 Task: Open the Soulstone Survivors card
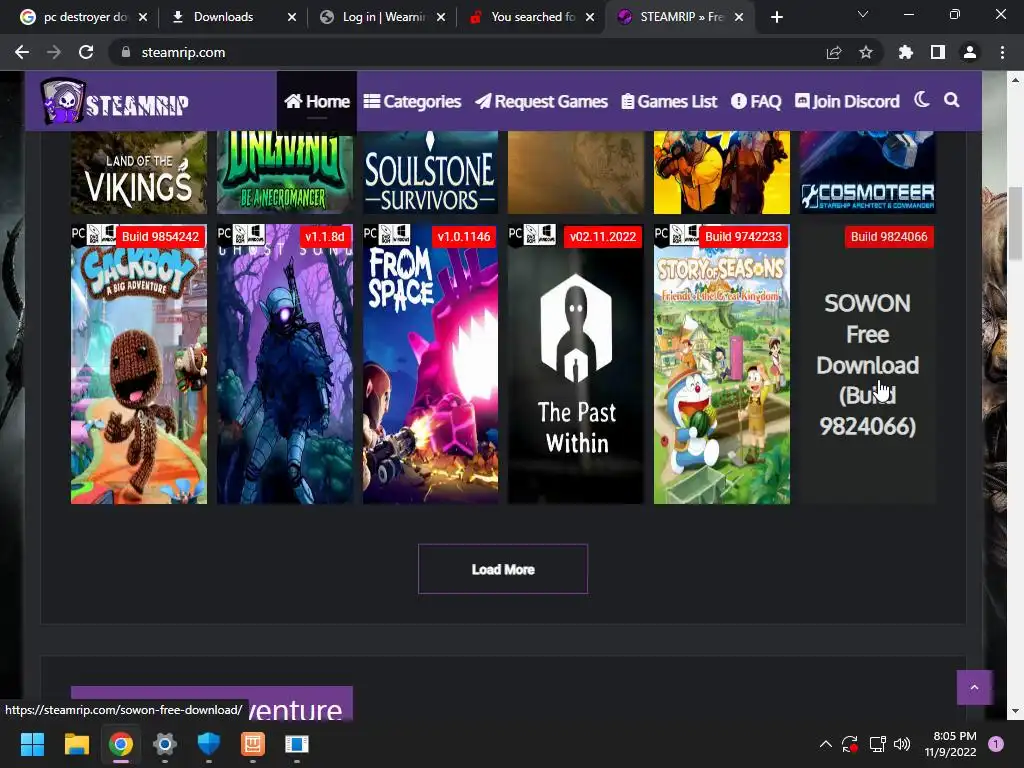430,172
